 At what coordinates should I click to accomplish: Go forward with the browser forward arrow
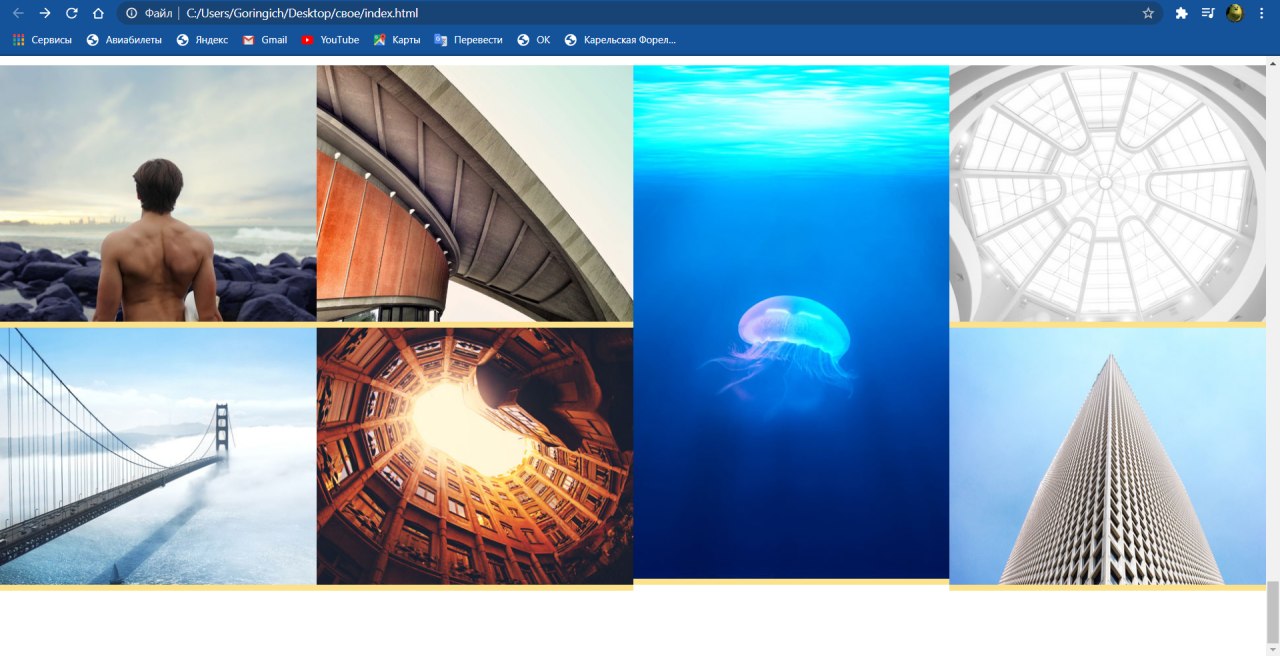[45, 13]
